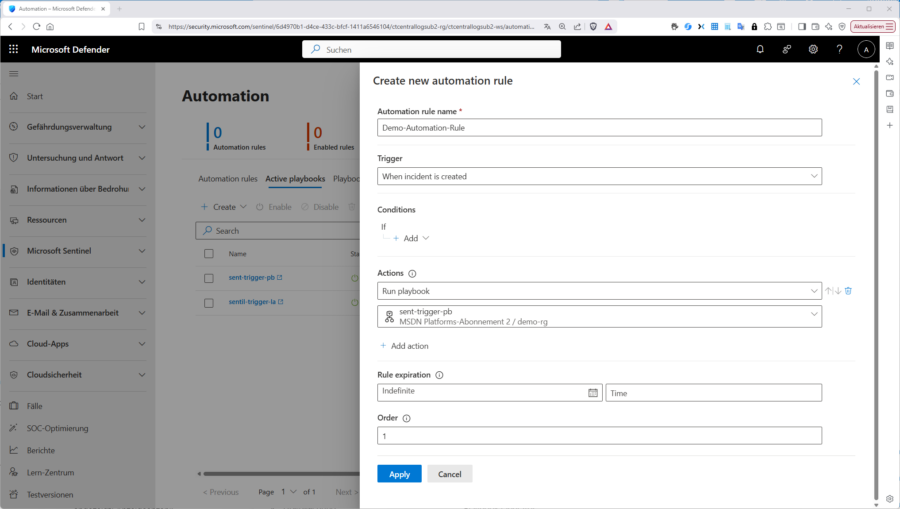The height and width of the screenshot is (509, 900).
Task: Click the Apply button
Action: [399, 474]
